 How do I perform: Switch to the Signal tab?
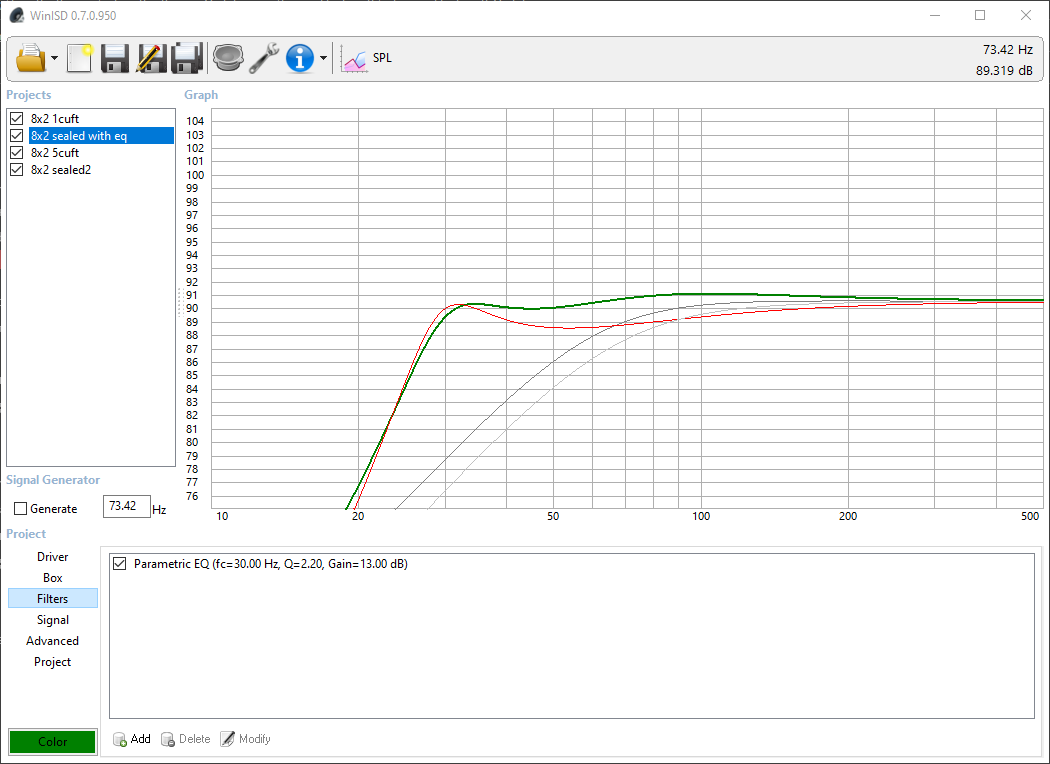(x=53, y=620)
